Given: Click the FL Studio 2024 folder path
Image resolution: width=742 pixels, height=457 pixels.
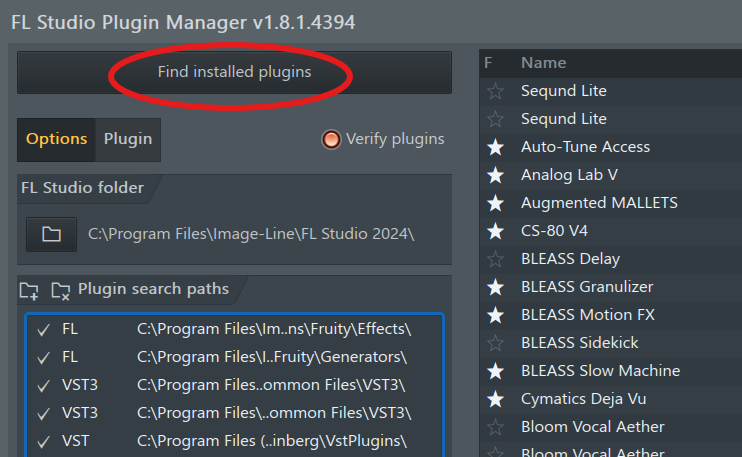Looking at the screenshot, I should (x=251, y=234).
